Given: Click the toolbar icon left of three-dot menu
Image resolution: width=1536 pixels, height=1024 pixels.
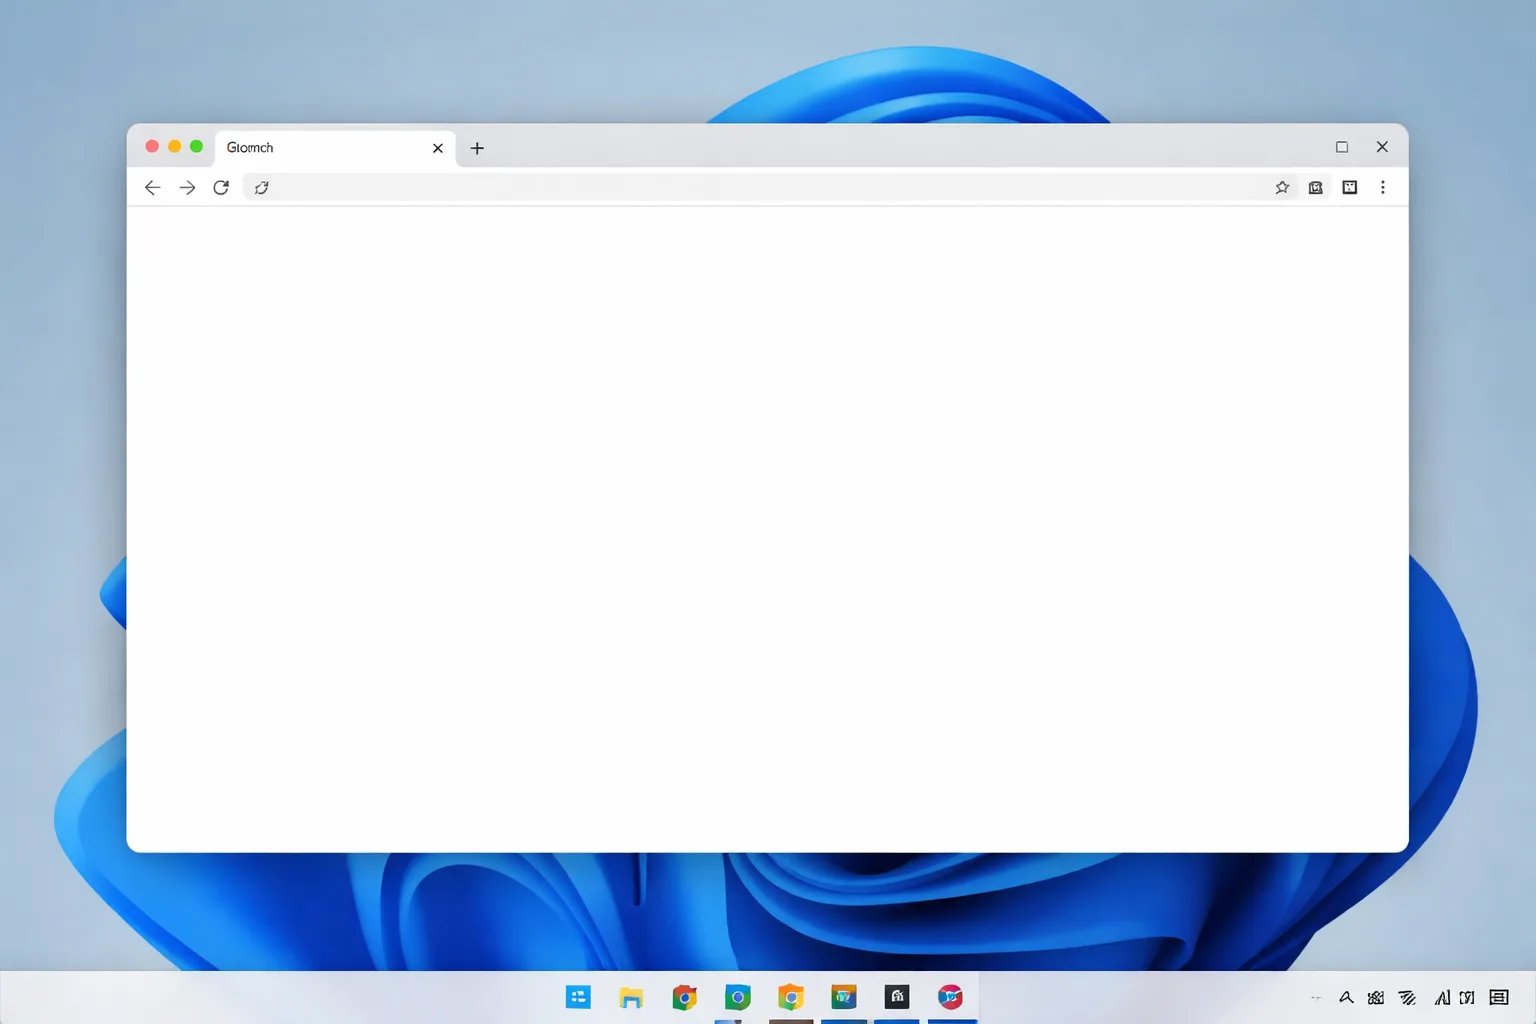Looking at the screenshot, I should (1350, 188).
